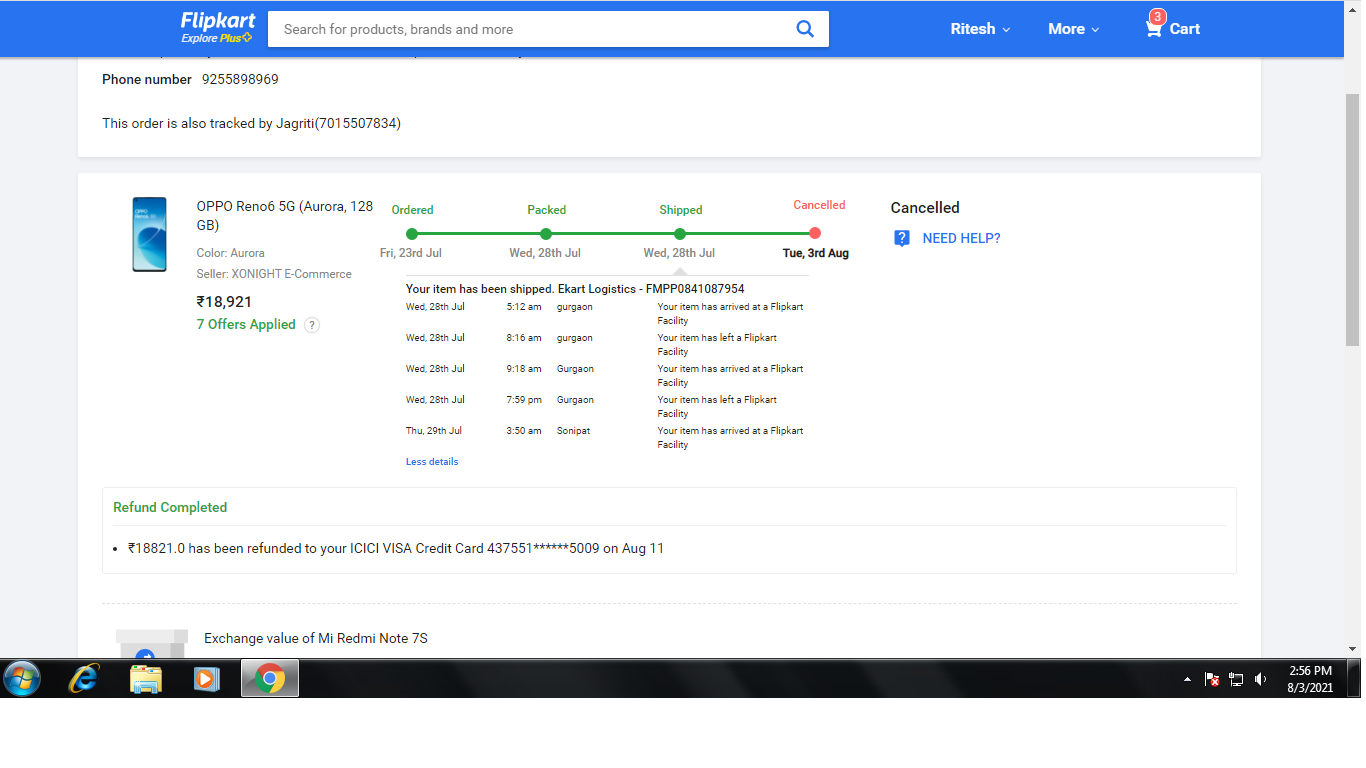Click the Cancelled milestone dot
The image size is (1366, 768).
click(x=815, y=233)
